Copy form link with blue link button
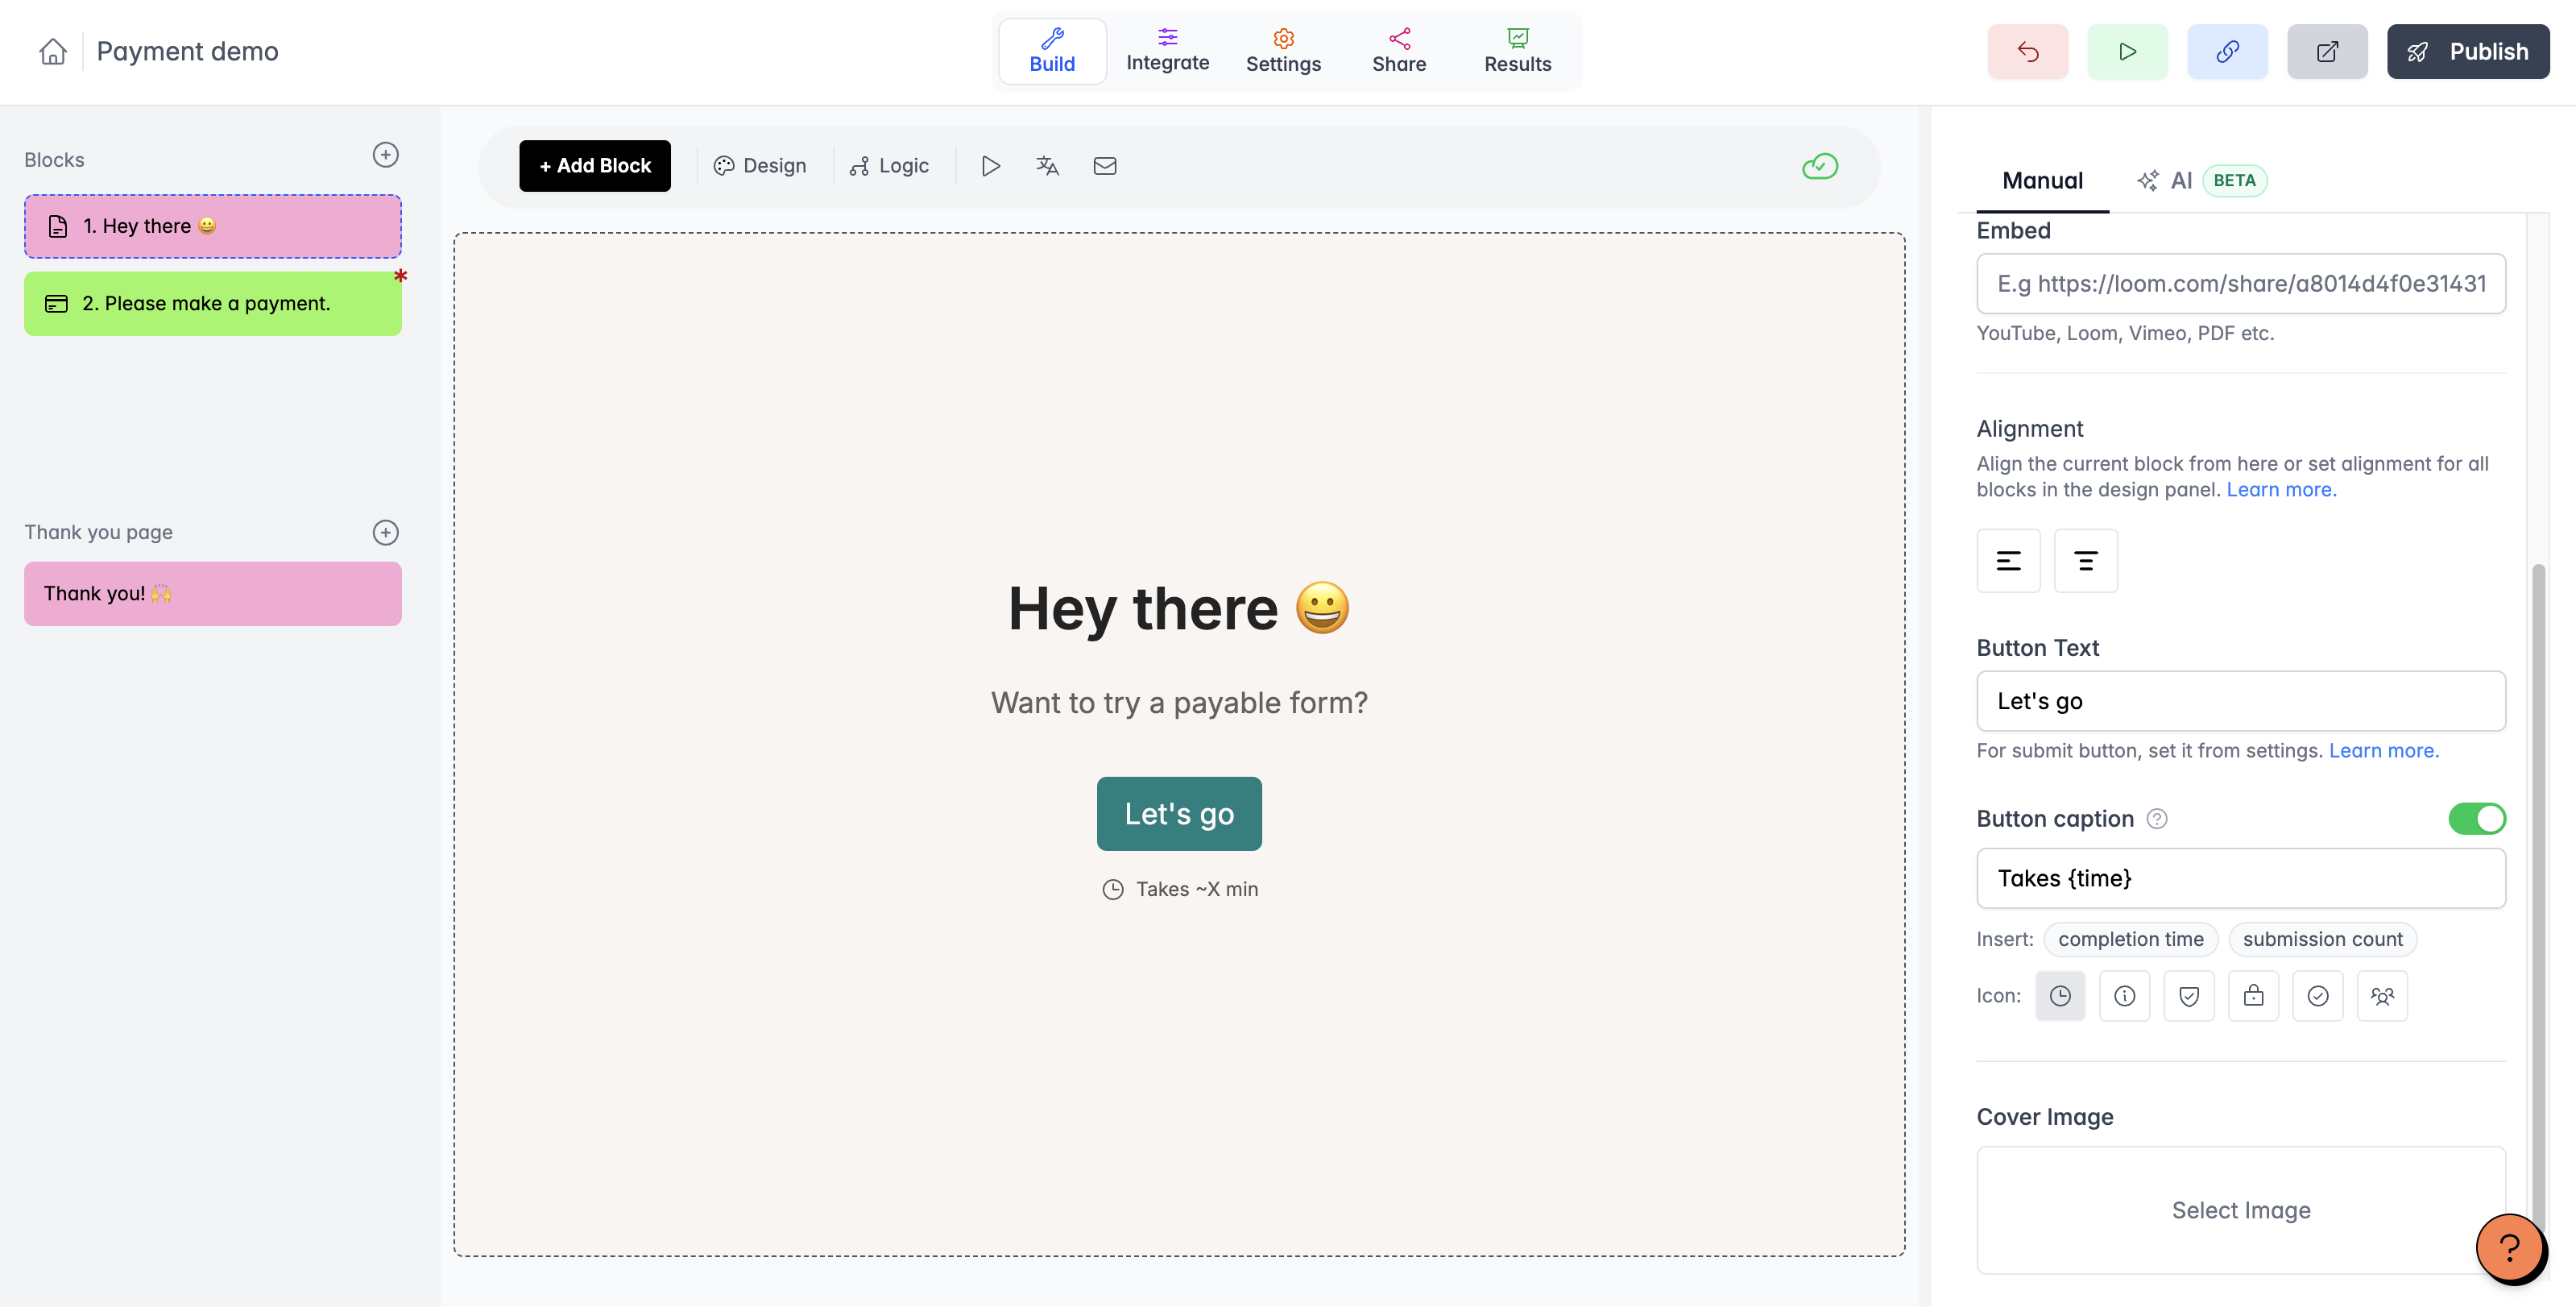This screenshot has width=2576, height=1307. (2227, 51)
